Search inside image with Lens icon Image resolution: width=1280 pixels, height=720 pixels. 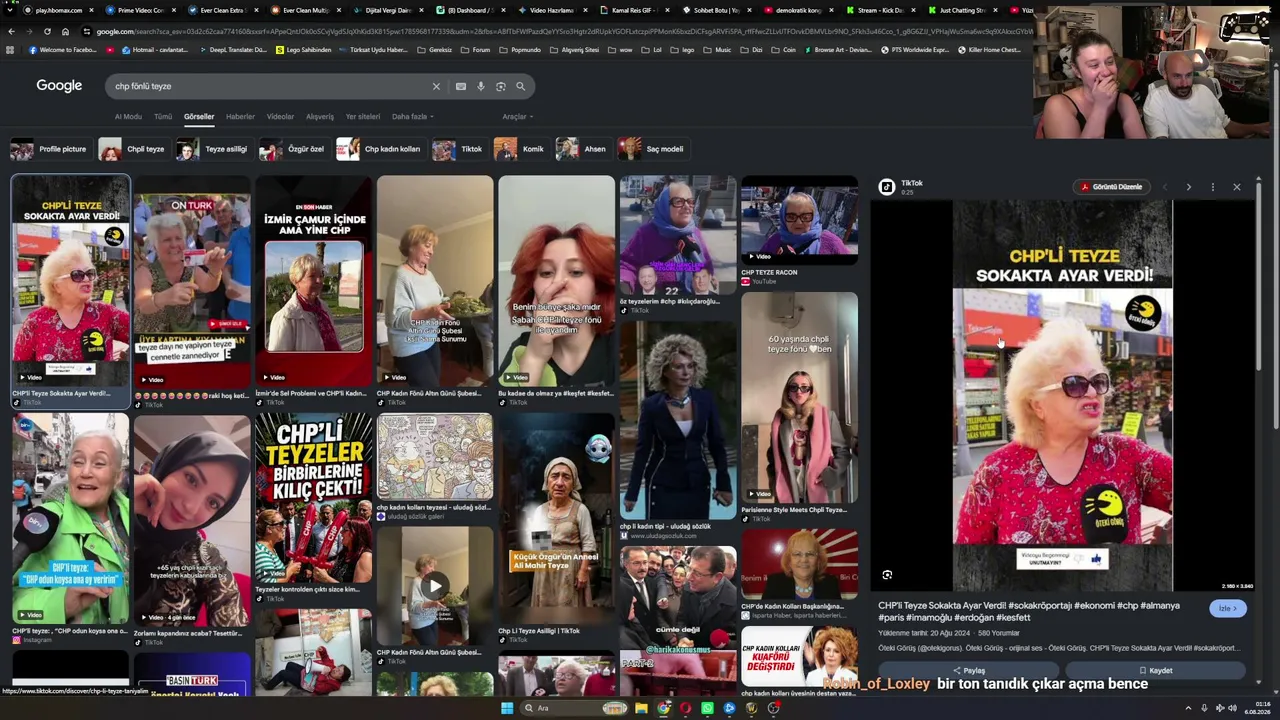(887, 575)
